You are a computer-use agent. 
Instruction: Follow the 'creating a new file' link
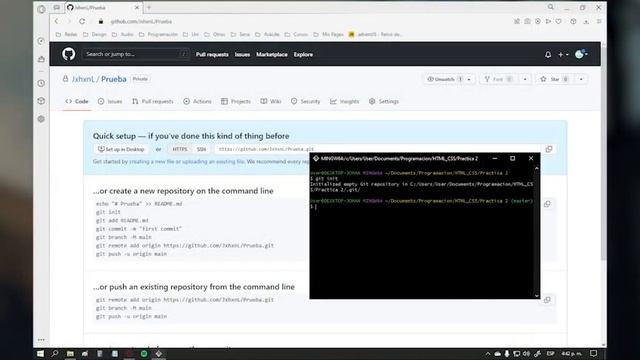(x=151, y=162)
